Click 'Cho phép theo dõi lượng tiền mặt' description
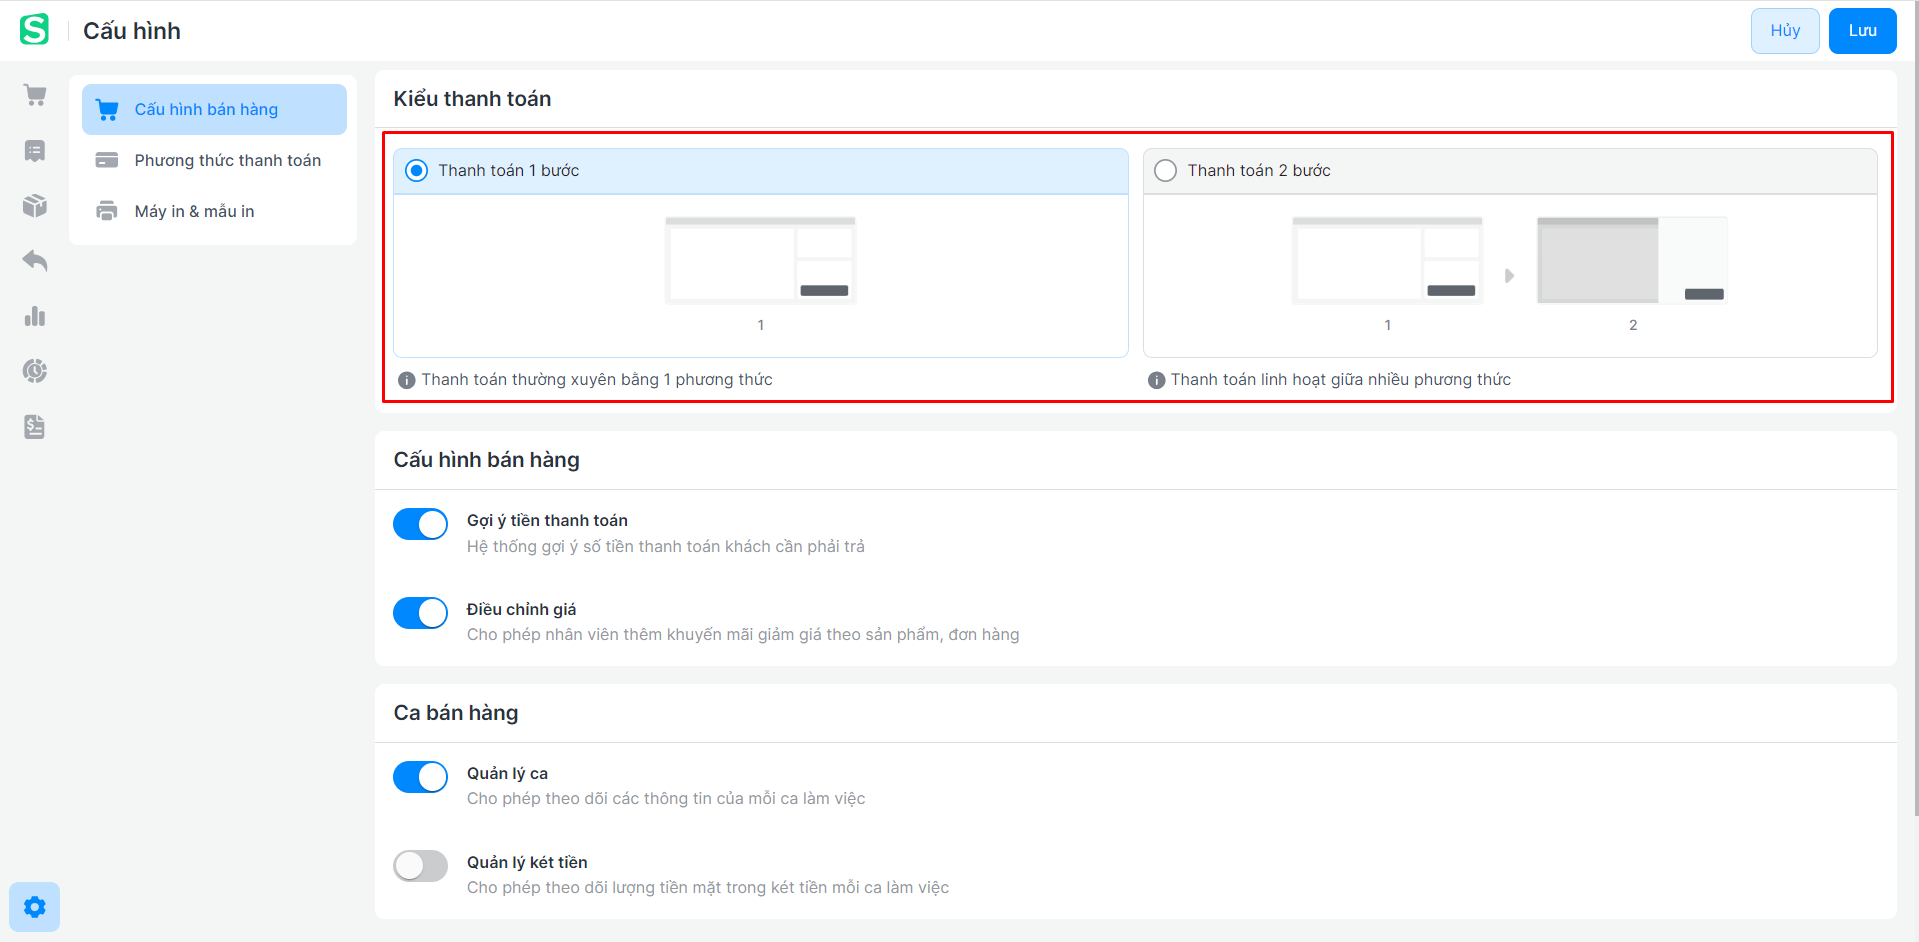Viewport: 1919px width, 942px height. click(708, 888)
